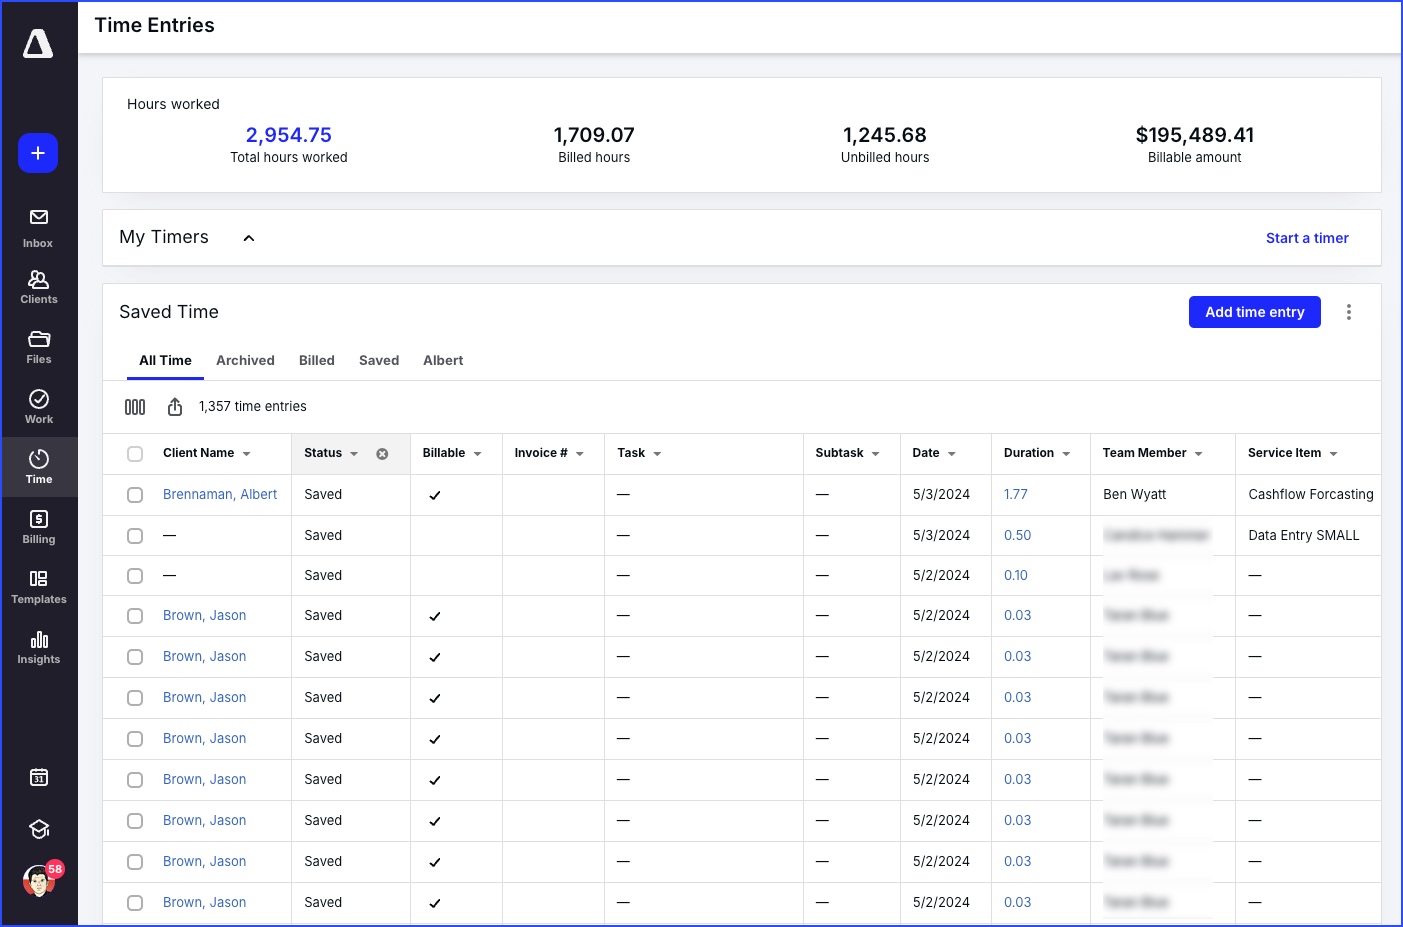Open the column settings icon

[x=135, y=407]
